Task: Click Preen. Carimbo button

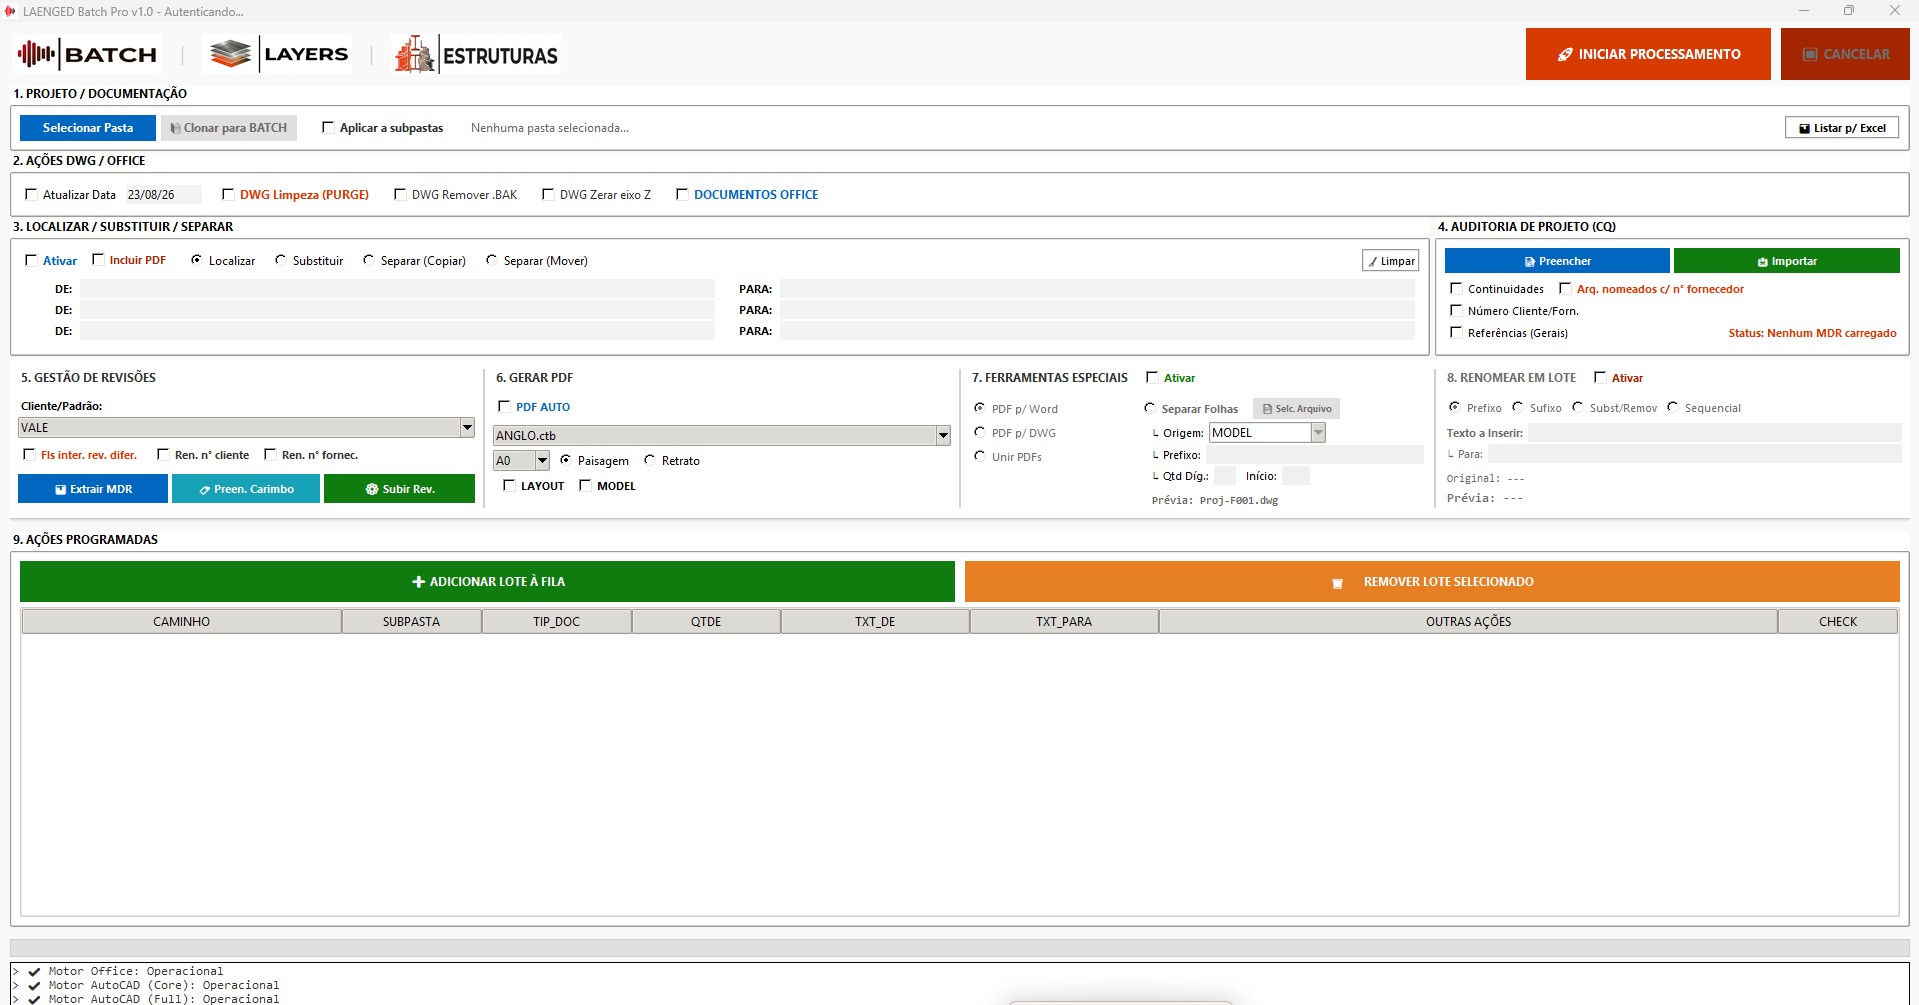Action: pyautogui.click(x=246, y=489)
